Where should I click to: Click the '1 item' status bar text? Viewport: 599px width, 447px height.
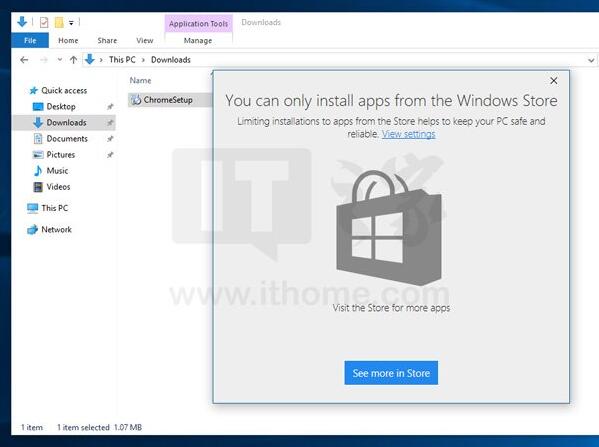click(x=32, y=428)
